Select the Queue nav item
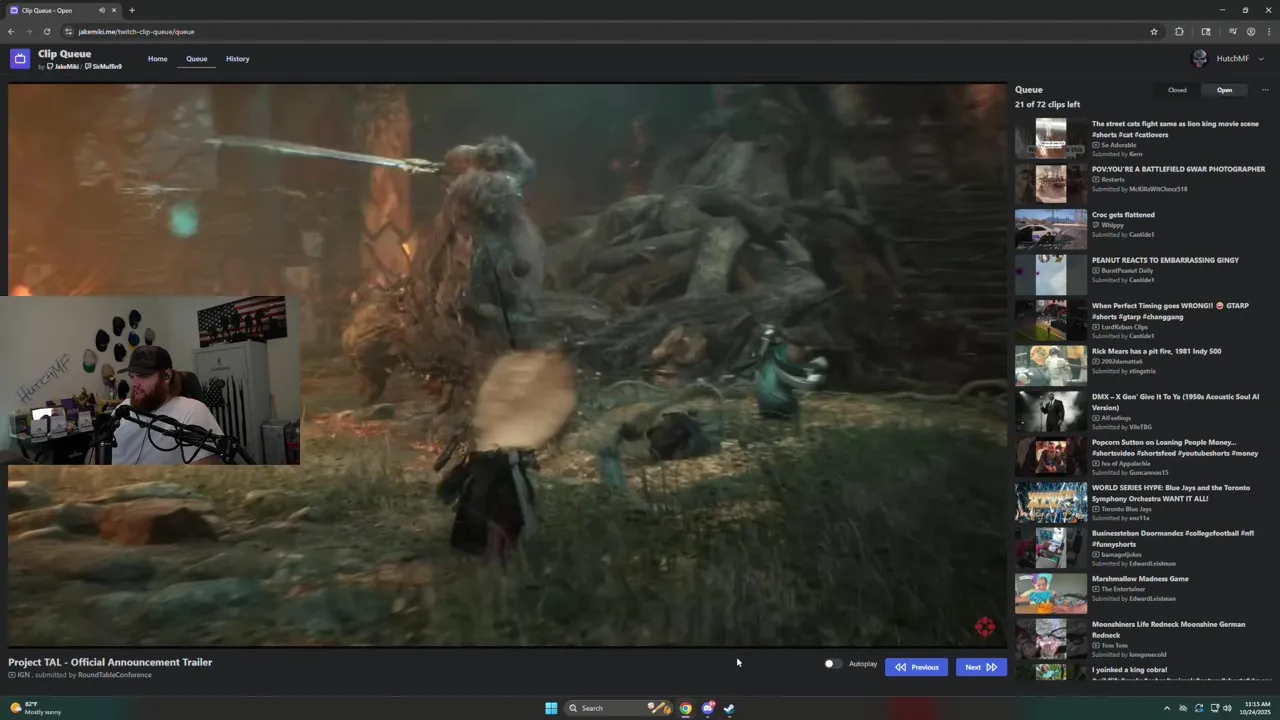 tap(196, 59)
